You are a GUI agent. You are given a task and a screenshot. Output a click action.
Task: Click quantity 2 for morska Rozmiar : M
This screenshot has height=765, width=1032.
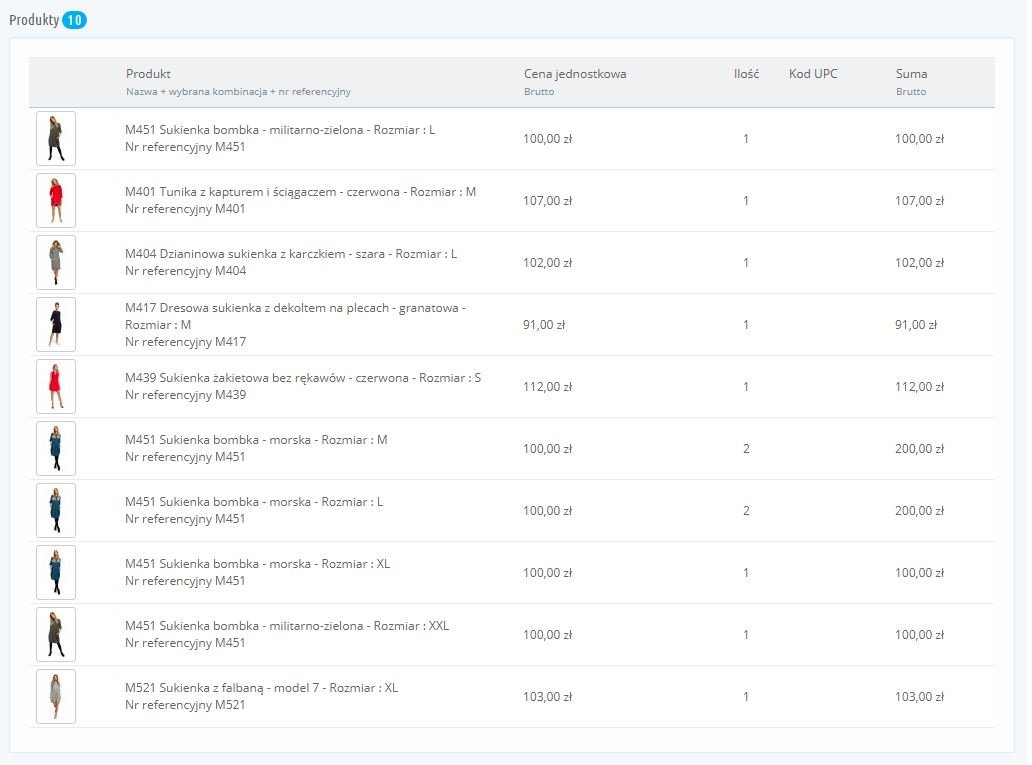pos(746,448)
